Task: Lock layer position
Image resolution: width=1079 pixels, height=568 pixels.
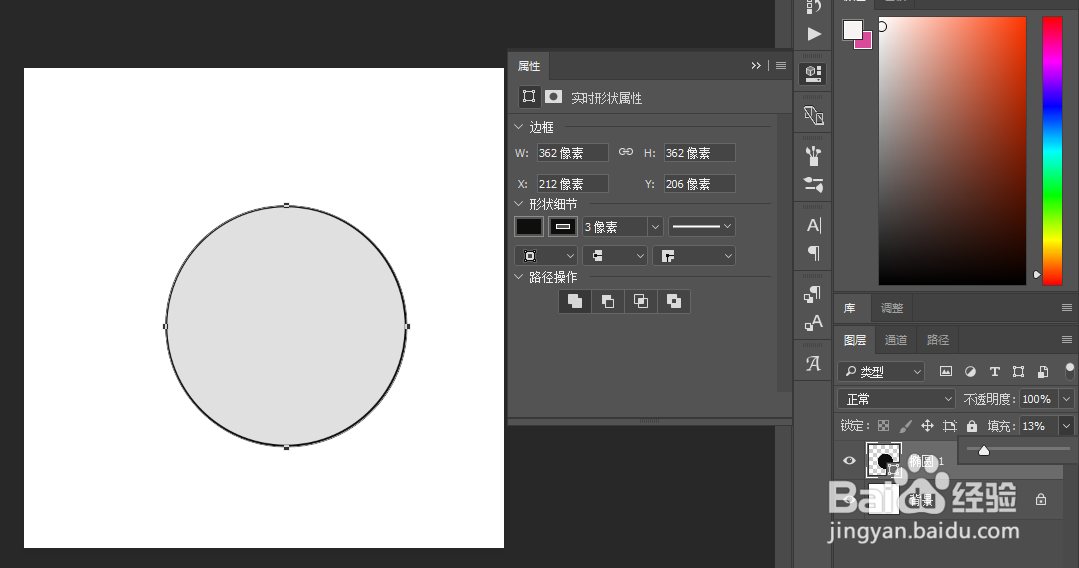Action: pyautogui.click(x=928, y=426)
